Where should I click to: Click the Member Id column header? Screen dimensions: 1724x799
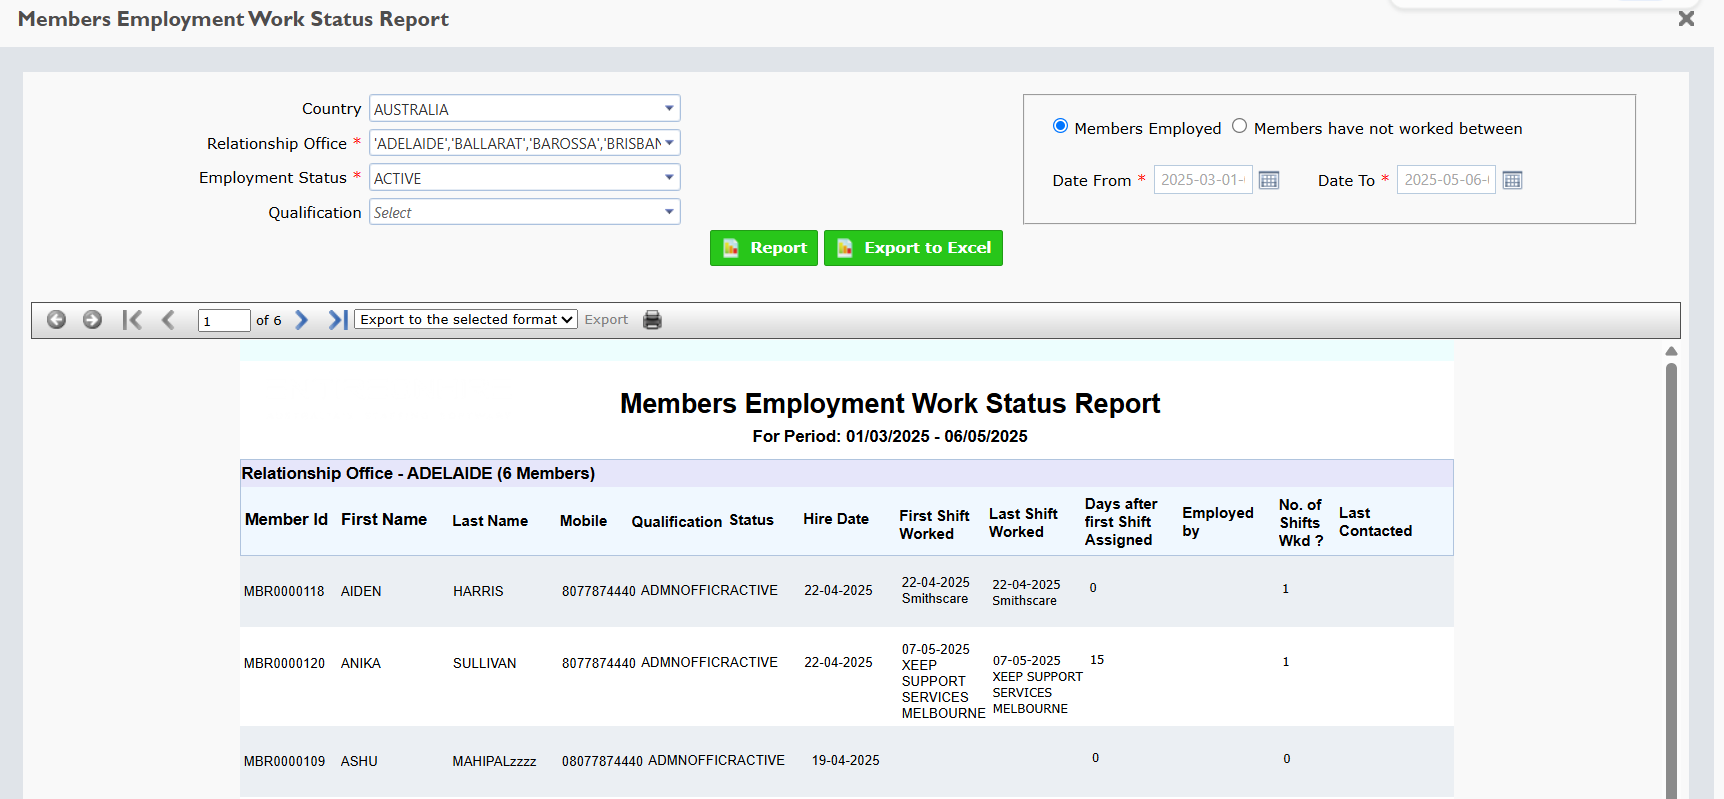[286, 519]
